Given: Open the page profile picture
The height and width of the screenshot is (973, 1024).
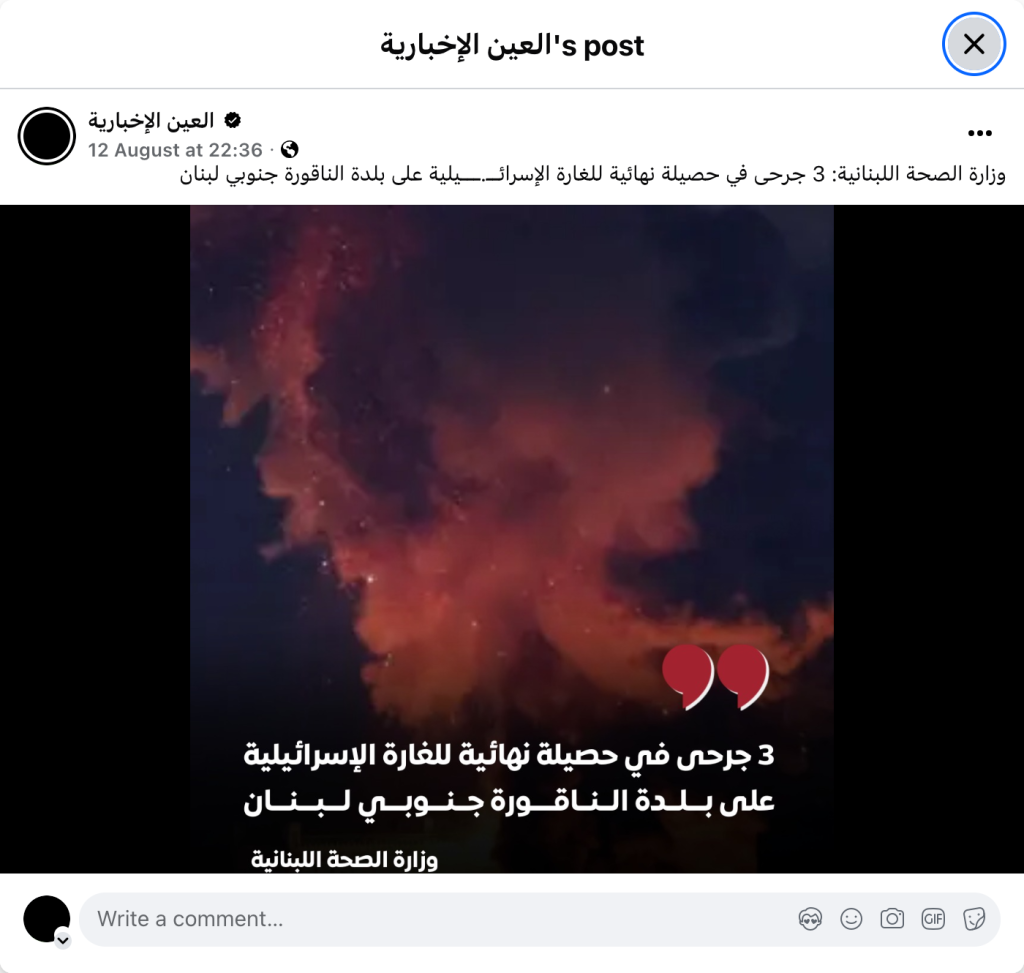Looking at the screenshot, I should click(x=46, y=136).
